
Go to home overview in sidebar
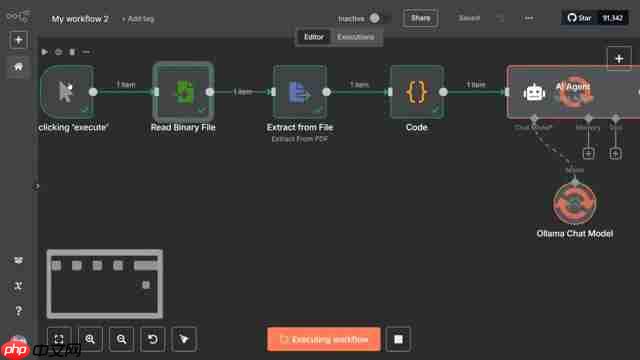[18, 67]
